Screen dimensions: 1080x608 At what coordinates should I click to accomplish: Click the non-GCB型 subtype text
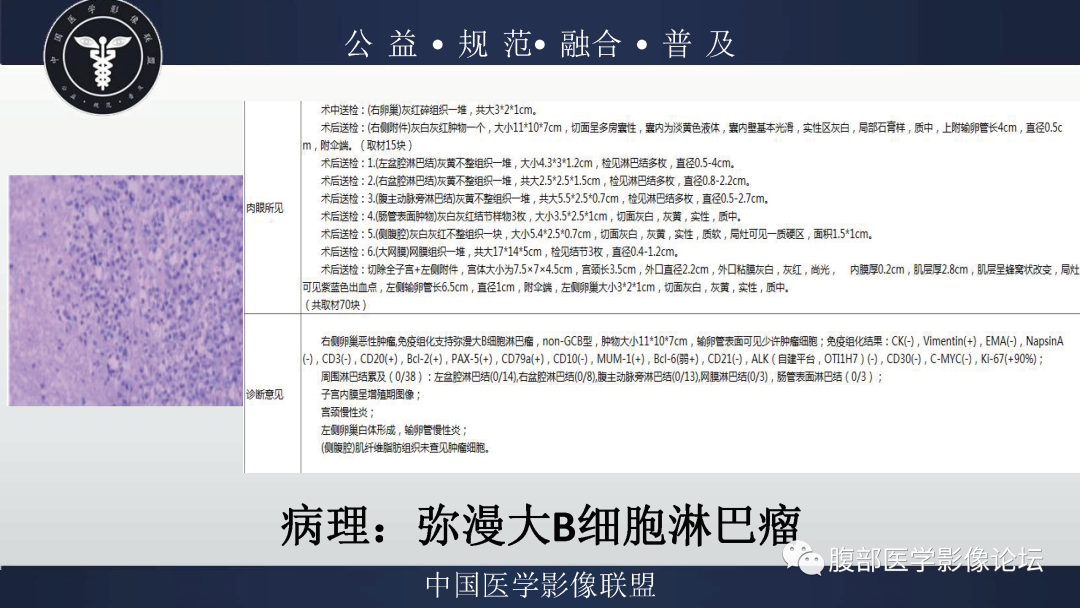click(568, 342)
